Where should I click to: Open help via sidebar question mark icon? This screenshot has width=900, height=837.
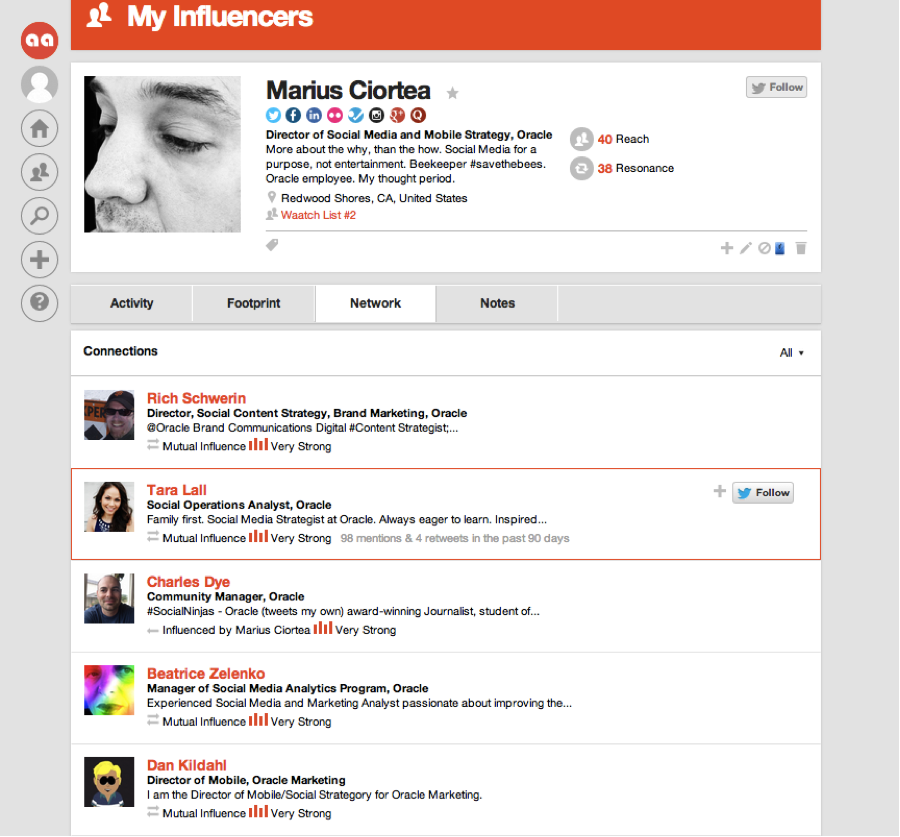tap(39, 303)
